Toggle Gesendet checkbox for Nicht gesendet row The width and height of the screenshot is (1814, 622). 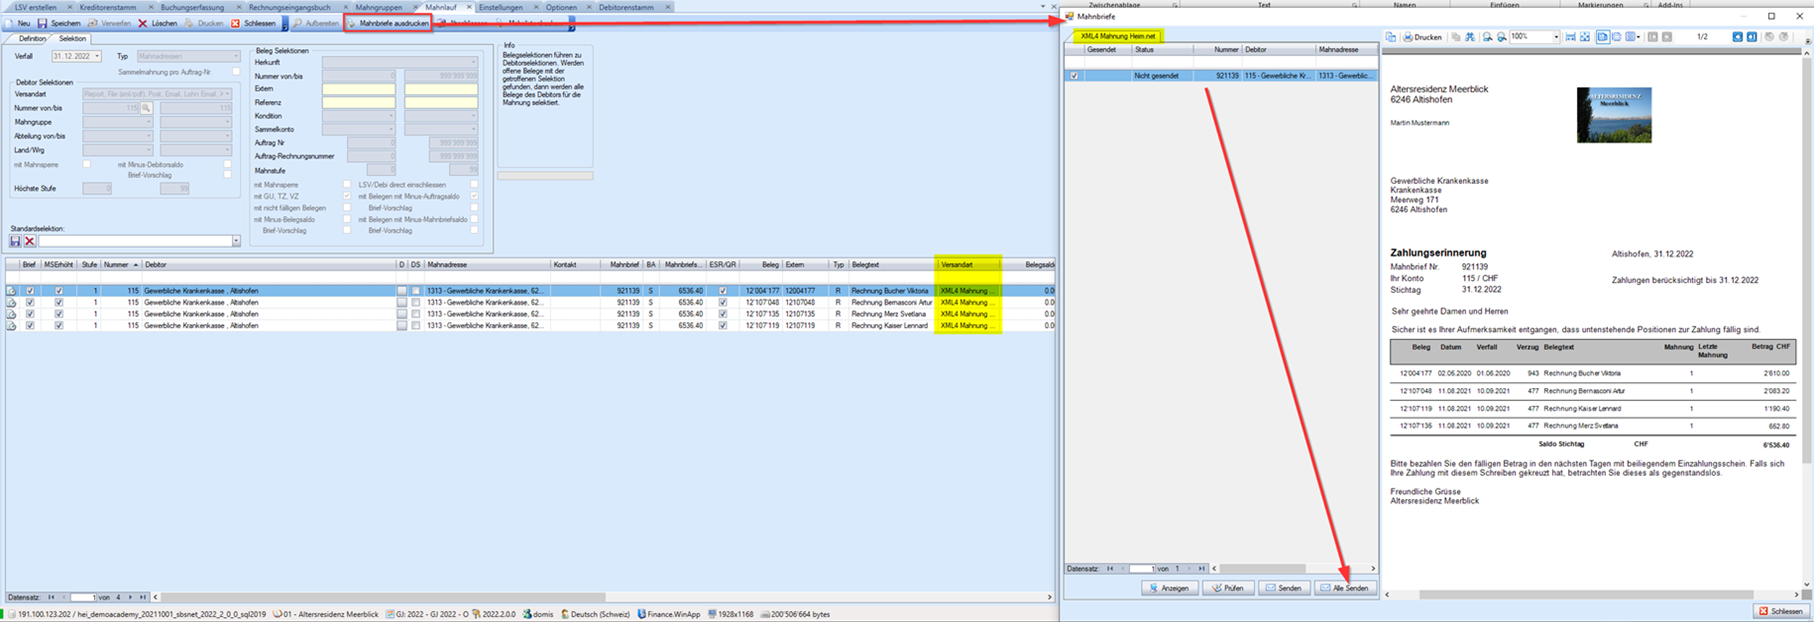pos(1074,76)
